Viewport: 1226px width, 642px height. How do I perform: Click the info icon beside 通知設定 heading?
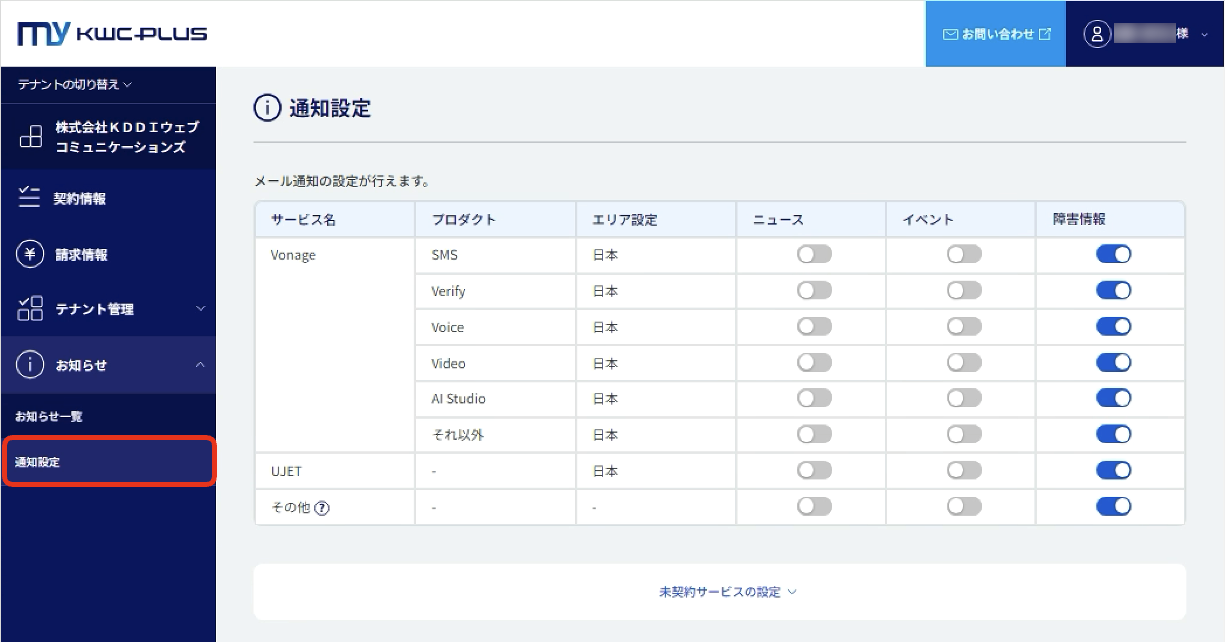[x=267, y=108]
